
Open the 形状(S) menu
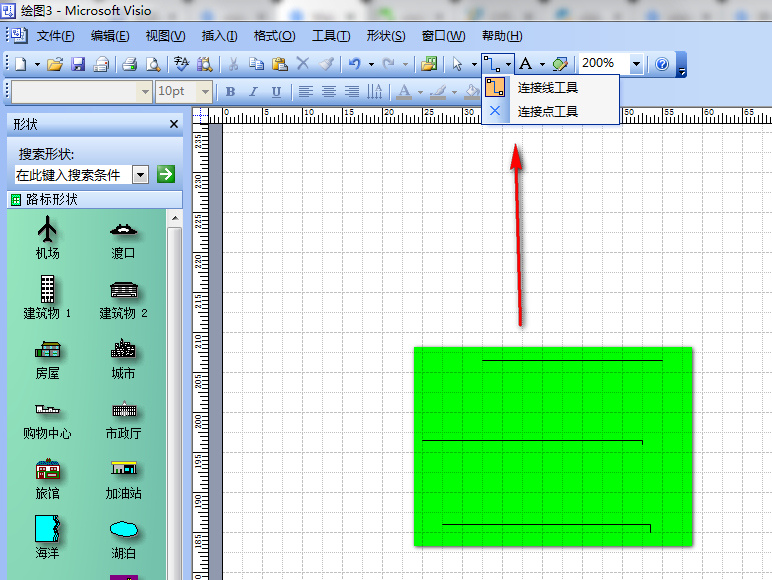tap(386, 36)
